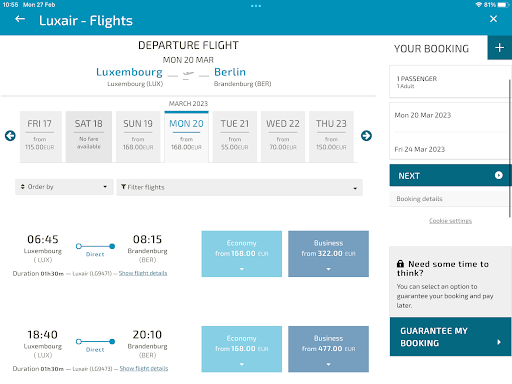
Task: Expand Business fare from 477.00 EUR
Action: pyautogui.click(x=328, y=349)
